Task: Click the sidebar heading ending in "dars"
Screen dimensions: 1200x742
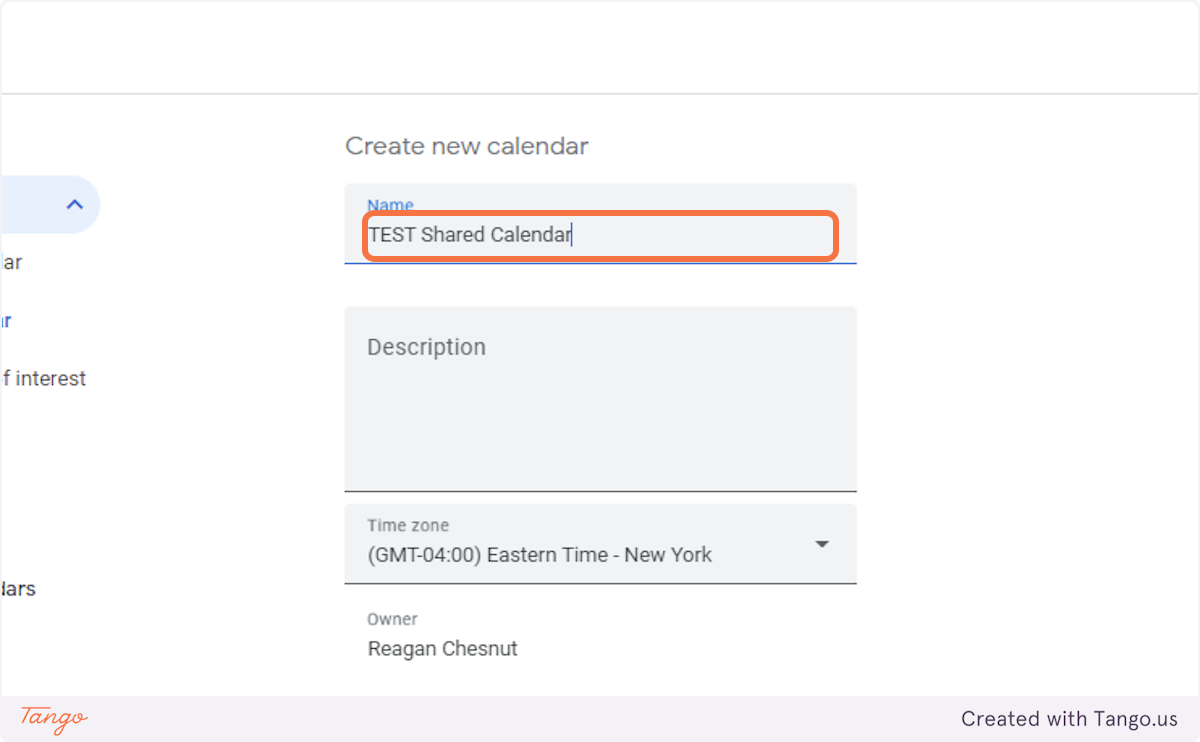Action: click(18, 589)
